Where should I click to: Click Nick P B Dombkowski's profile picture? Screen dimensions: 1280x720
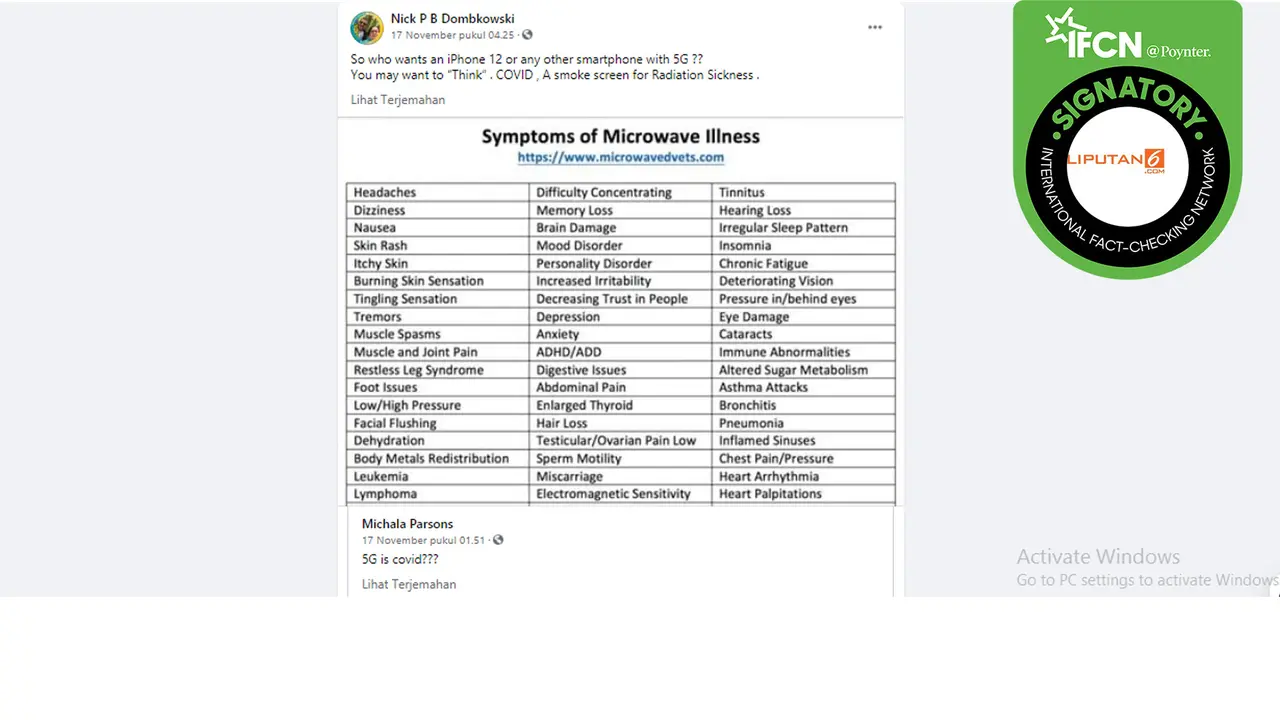coord(367,27)
